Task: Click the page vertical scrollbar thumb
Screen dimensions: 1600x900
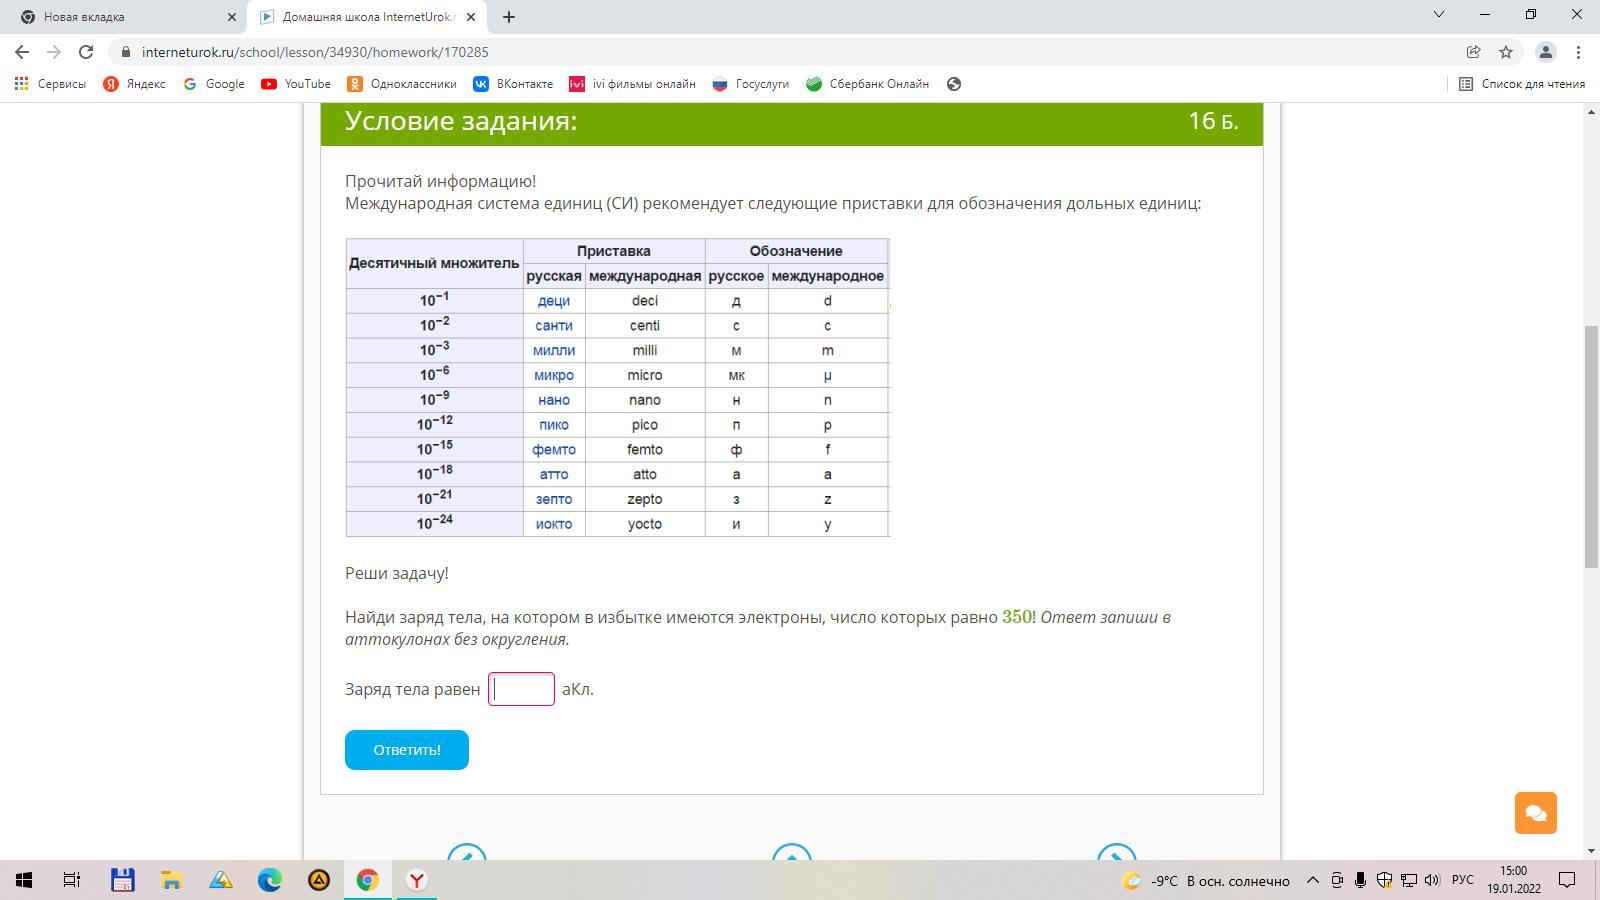Action: click(1591, 447)
